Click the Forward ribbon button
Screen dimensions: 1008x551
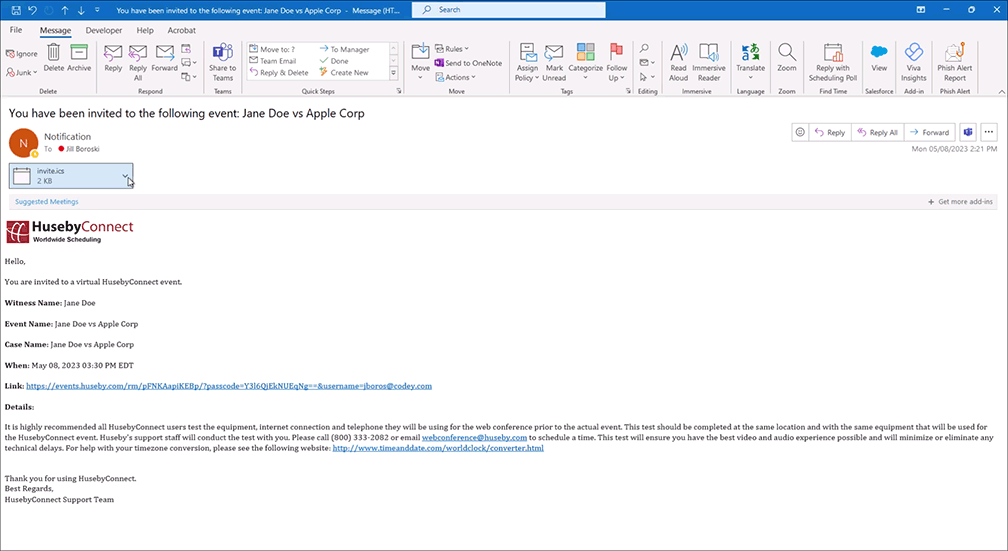point(165,58)
